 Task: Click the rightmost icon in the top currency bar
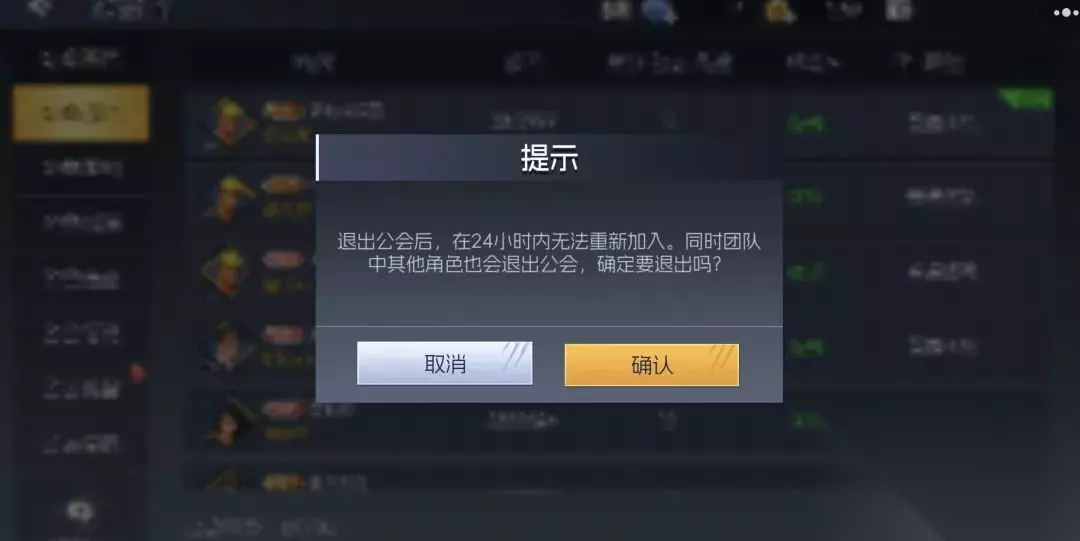pos(899,10)
